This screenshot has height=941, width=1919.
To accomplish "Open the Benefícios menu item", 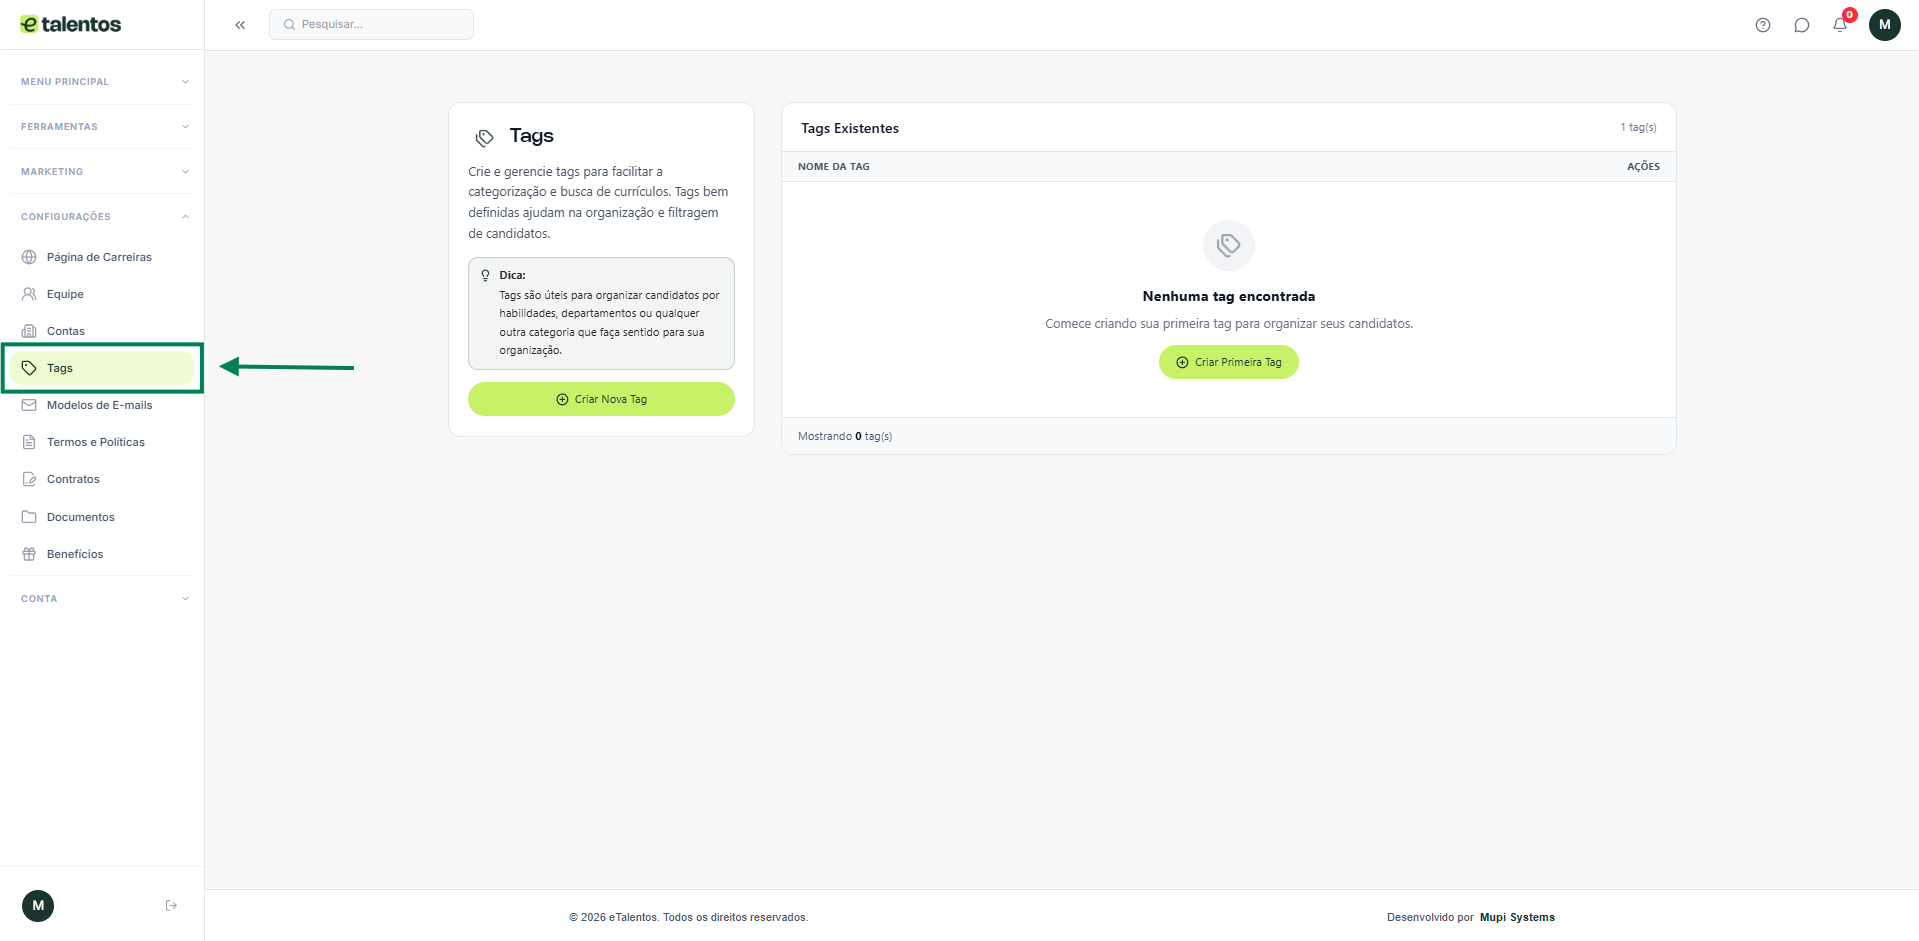I will coord(75,554).
